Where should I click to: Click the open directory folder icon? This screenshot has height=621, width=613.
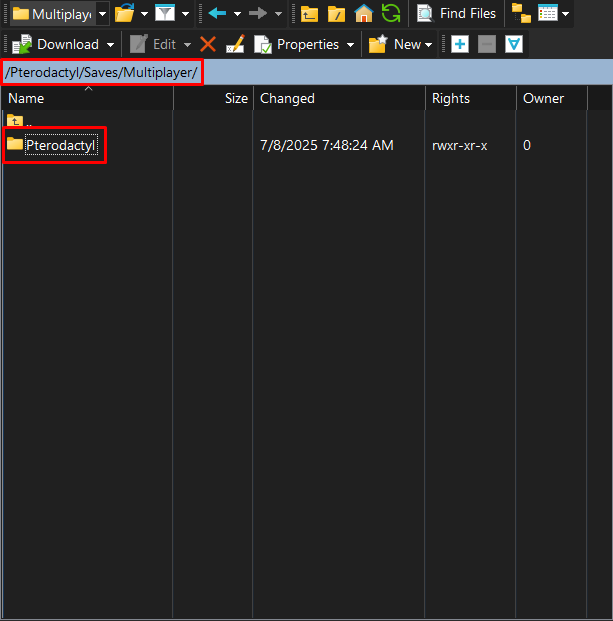click(124, 14)
